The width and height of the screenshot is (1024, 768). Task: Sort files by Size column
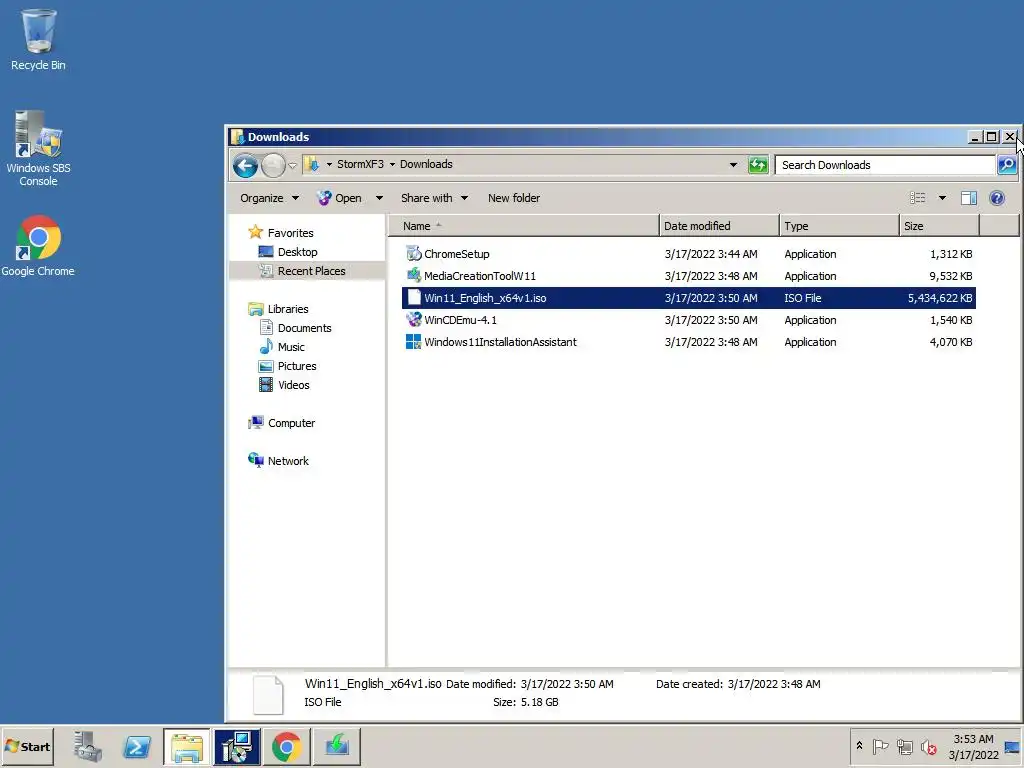click(940, 226)
